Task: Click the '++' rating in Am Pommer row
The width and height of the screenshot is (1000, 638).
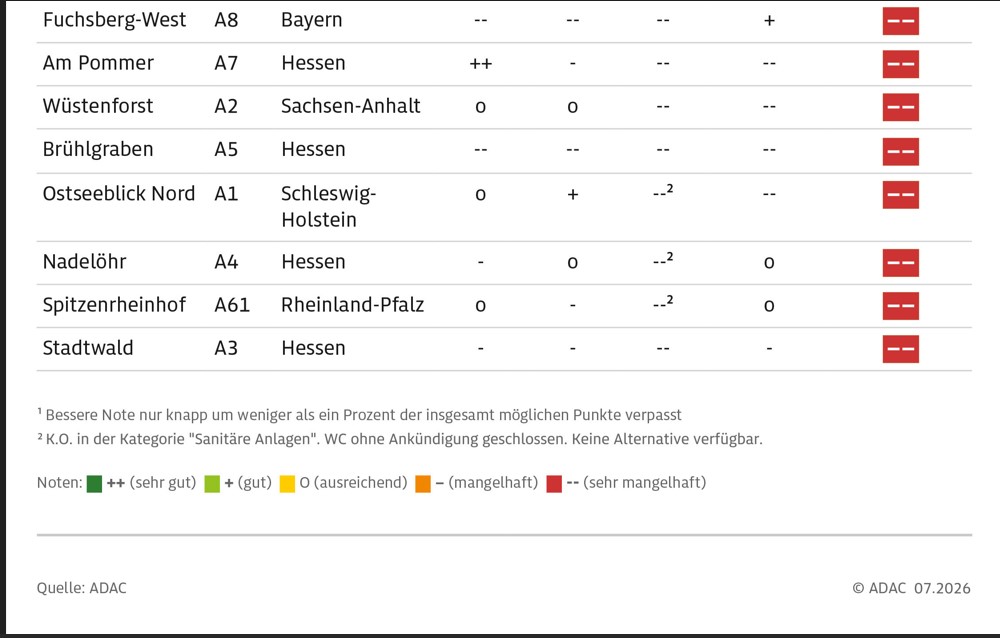Action: (481, 63)
